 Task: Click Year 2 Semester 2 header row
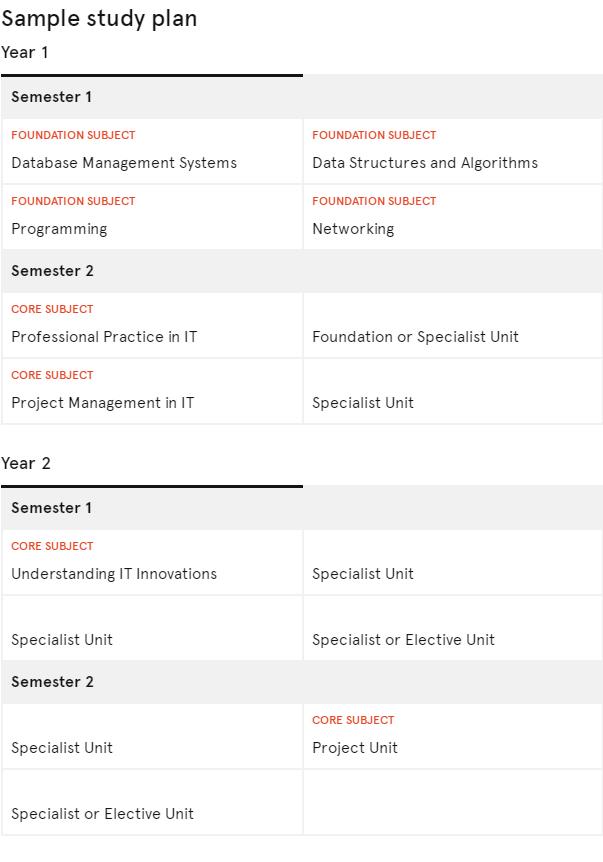[302, 682]
